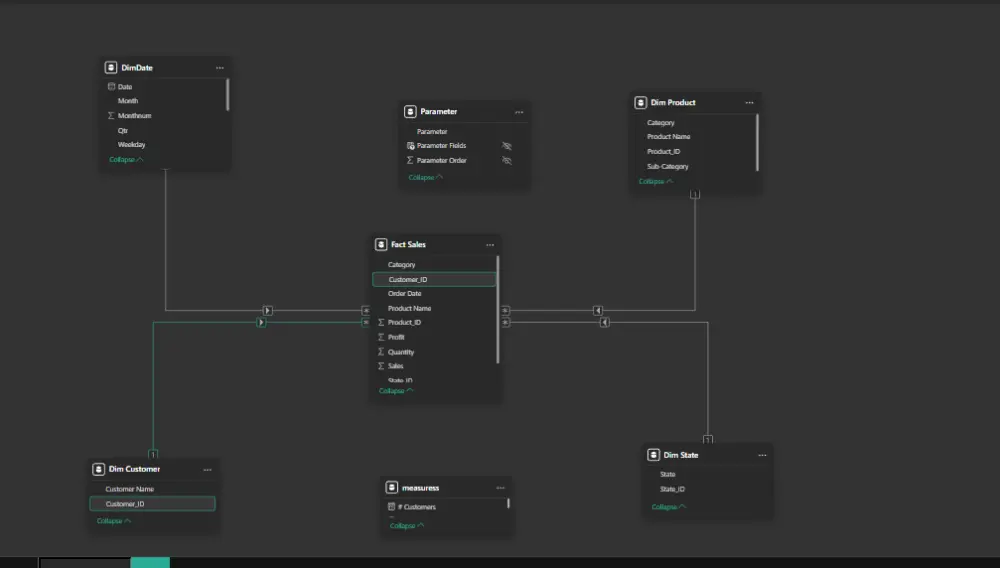Click Dim Customer cardinality 1 marker
Viewport: 1000px width, 568px height.
pyautogui.click(x=153, y=455)
